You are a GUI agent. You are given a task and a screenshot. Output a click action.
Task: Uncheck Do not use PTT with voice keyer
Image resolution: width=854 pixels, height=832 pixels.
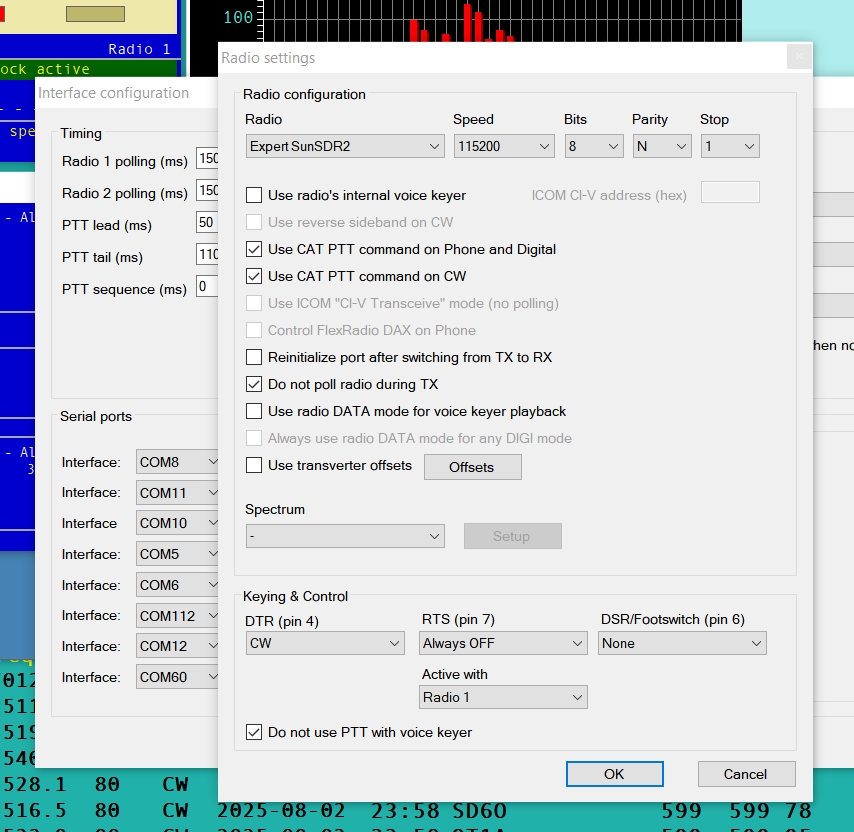click(254, 733)
